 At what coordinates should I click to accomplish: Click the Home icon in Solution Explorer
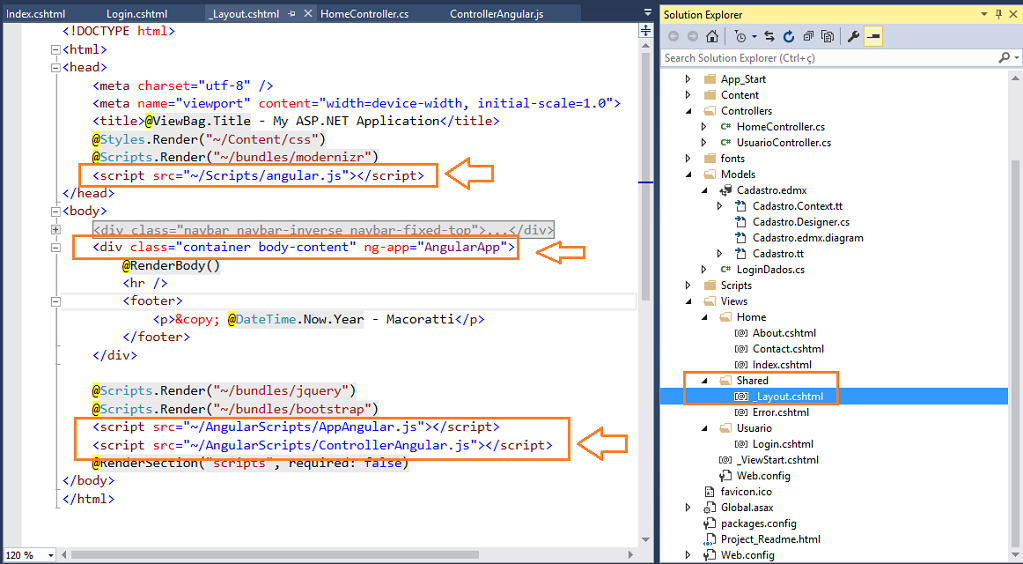click(x=712, y=37)
